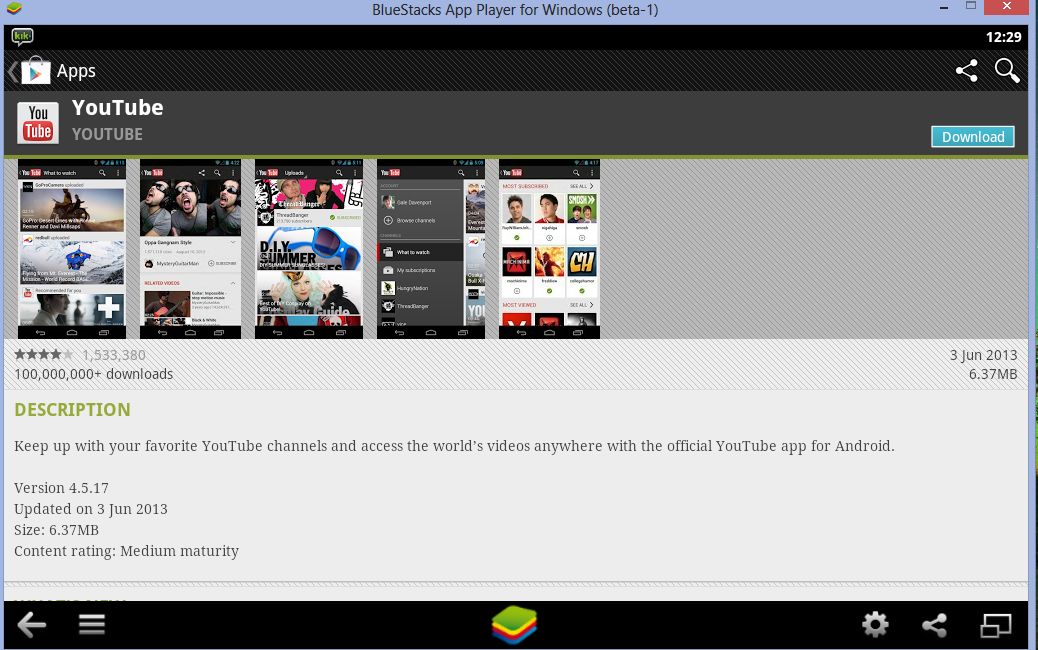Click the Kik notification icon in status bar
Screen dimensions: 1038x650
click(x=22, y=36)
